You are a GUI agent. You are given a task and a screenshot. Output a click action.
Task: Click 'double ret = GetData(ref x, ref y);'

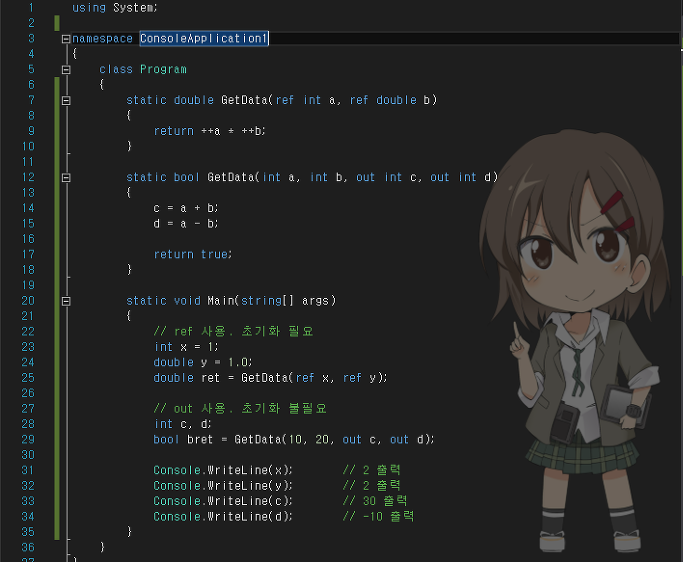(270, 378)
